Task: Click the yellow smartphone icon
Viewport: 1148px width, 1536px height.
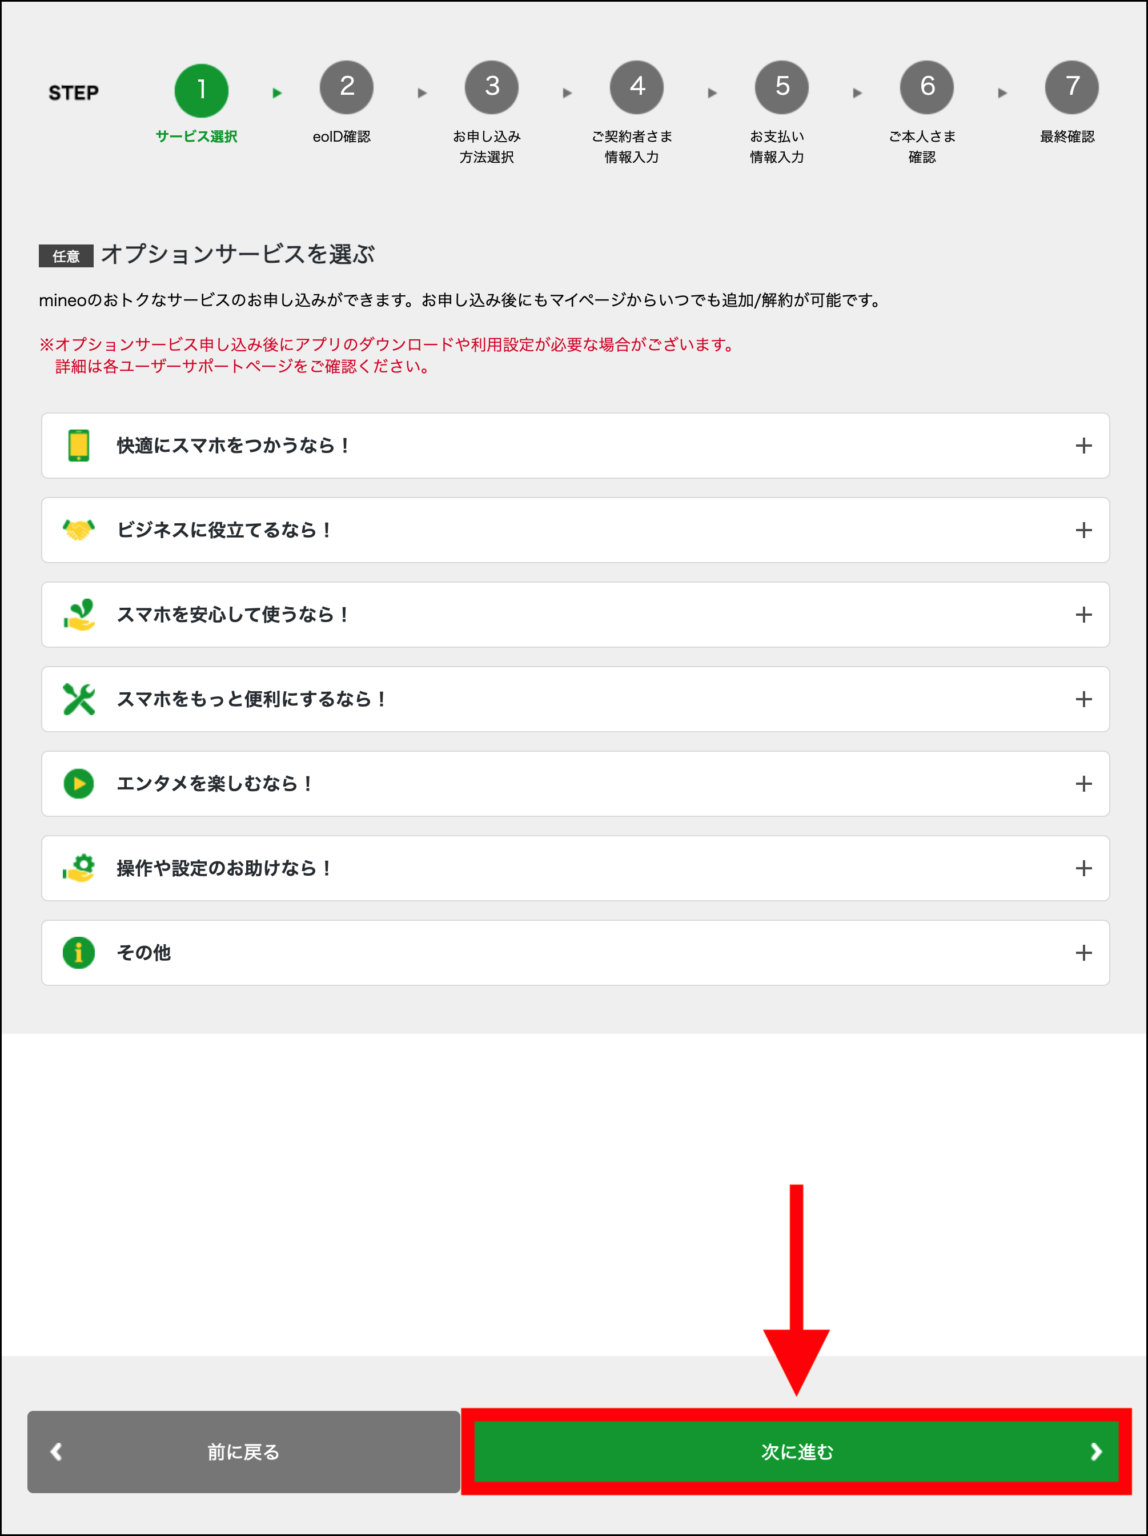Action: [x=78, y=445]
